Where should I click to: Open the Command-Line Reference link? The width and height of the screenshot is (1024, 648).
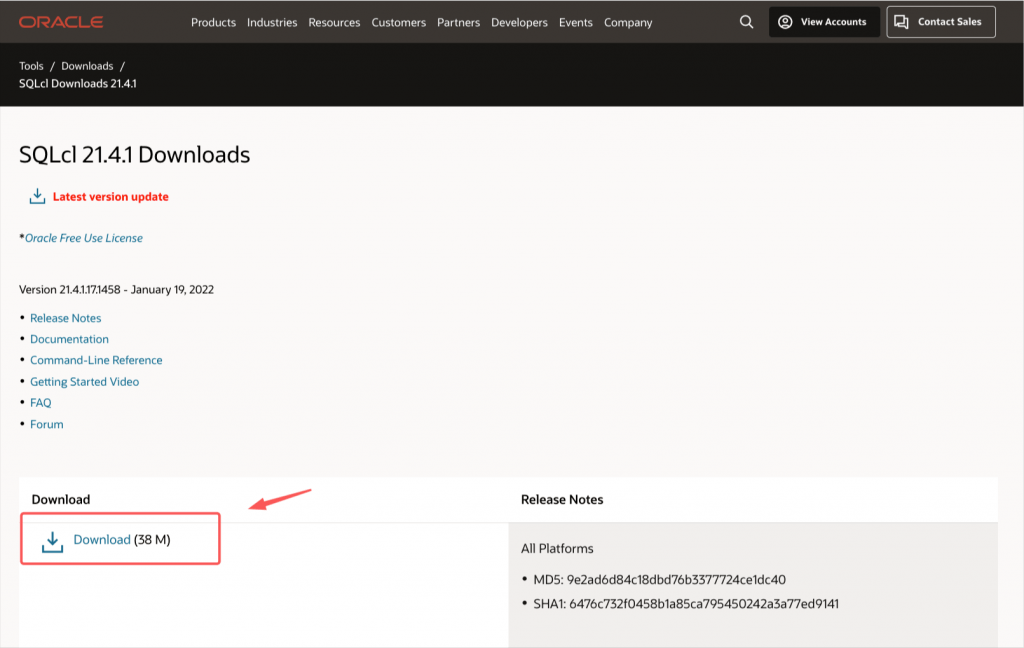[x=96, y=360]
